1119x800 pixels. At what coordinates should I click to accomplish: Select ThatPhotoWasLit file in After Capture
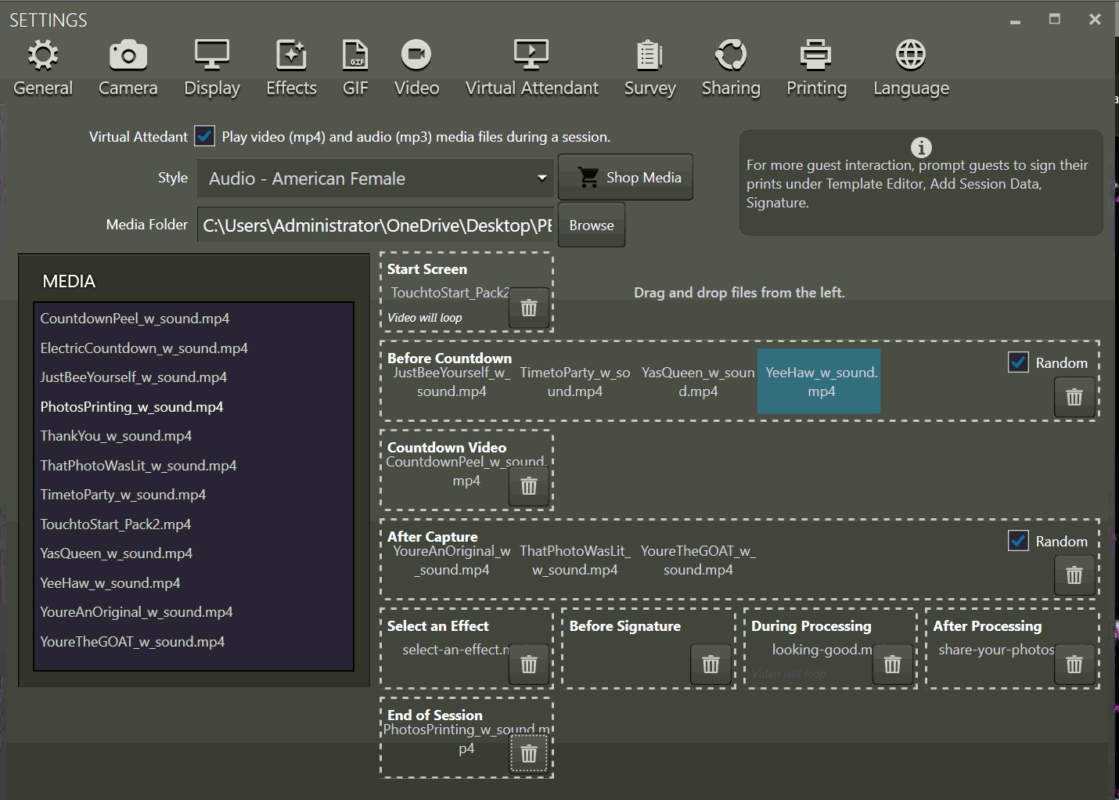coord(574,560)
